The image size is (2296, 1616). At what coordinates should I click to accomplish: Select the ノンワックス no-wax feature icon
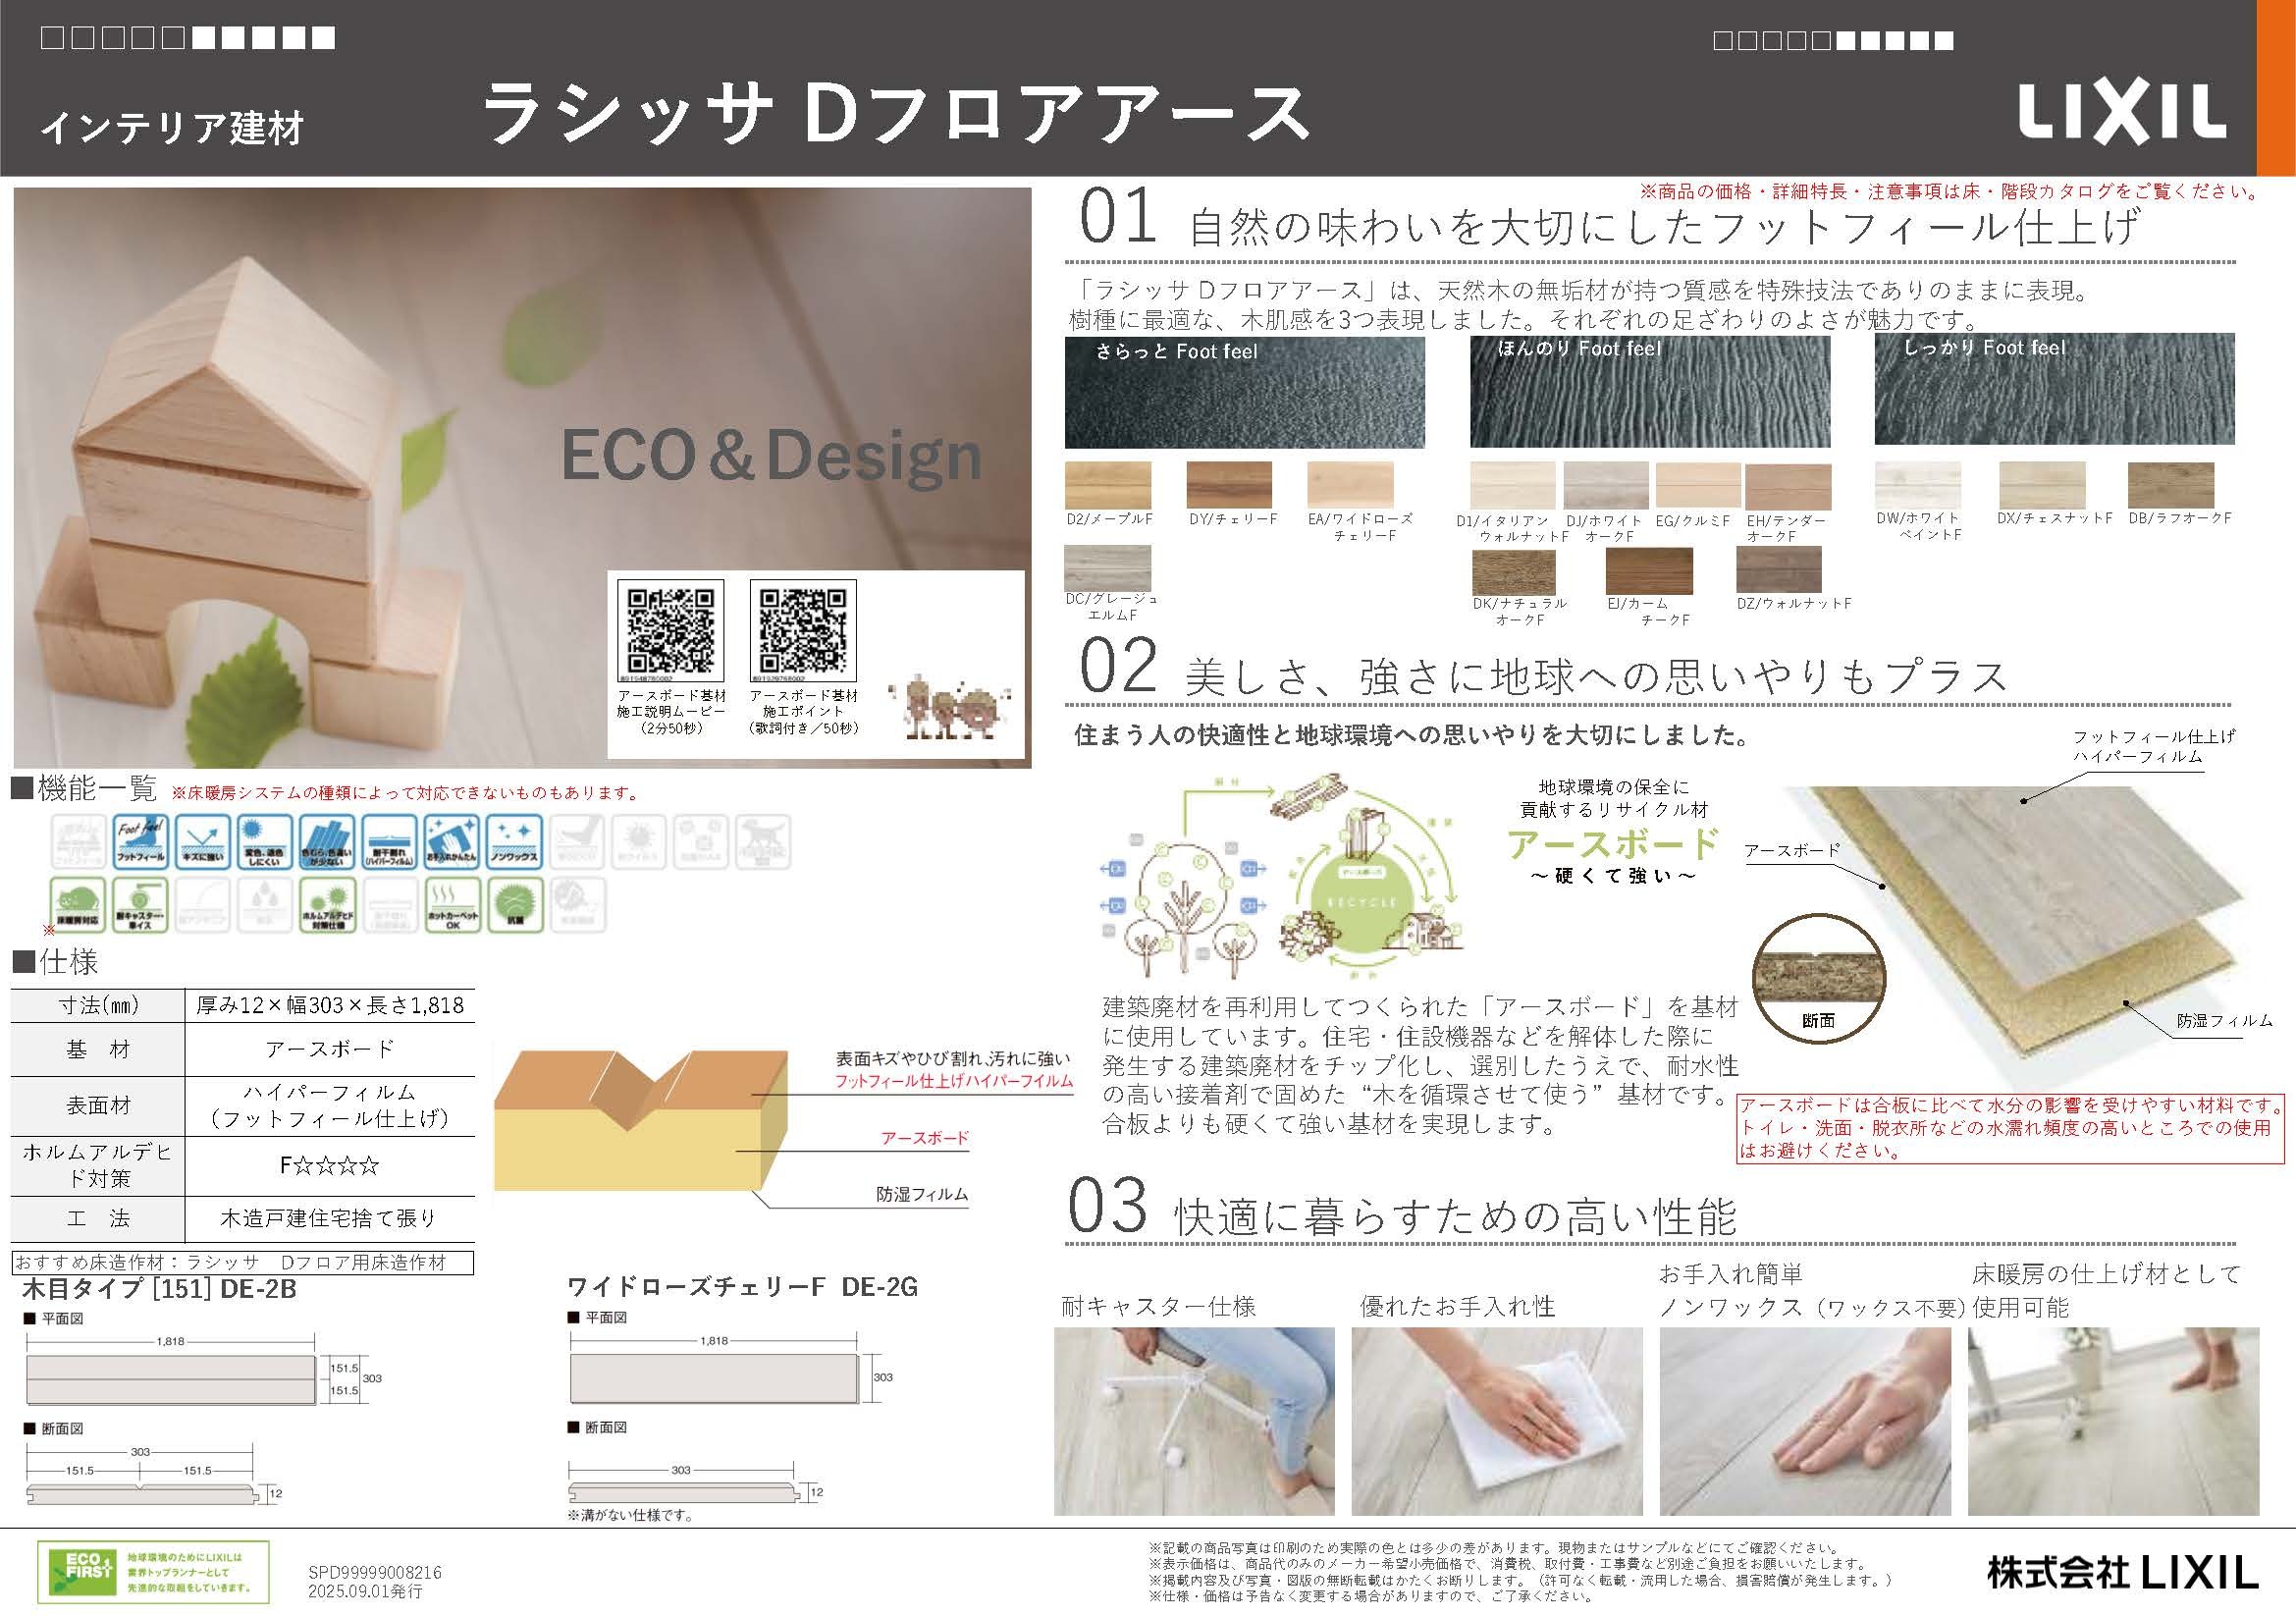pos(515,841)
